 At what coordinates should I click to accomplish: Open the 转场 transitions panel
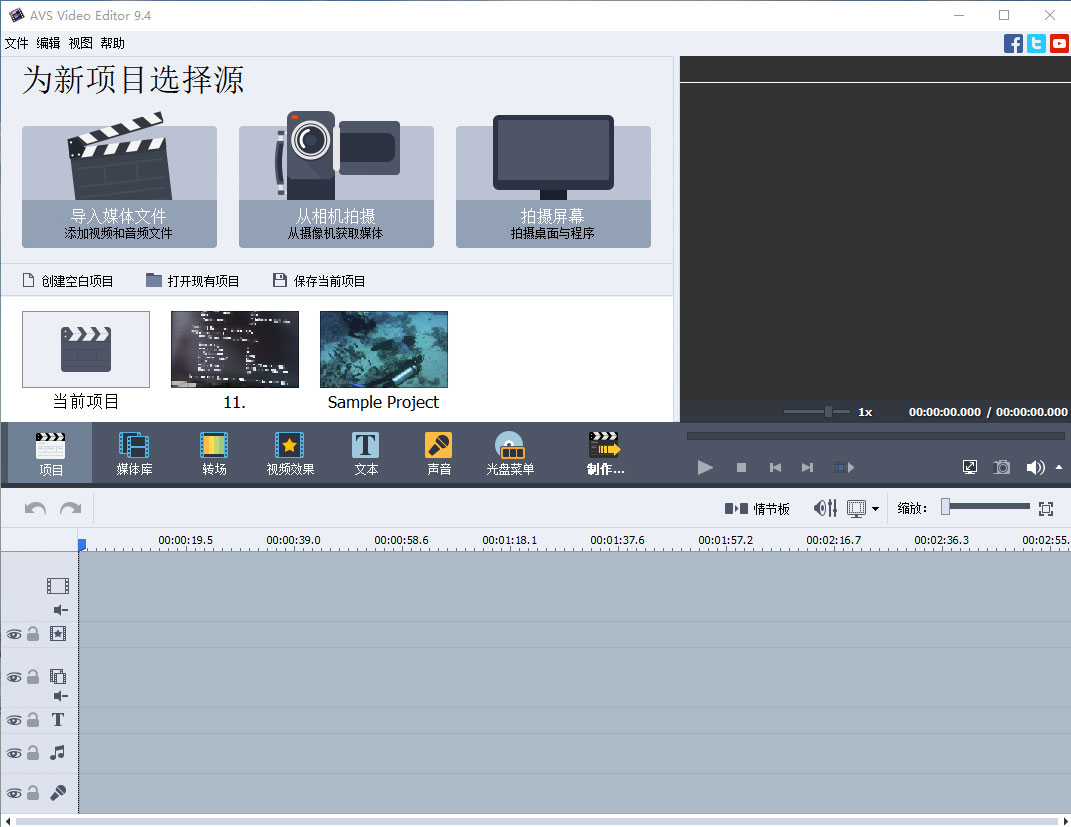tap(214, 453)
